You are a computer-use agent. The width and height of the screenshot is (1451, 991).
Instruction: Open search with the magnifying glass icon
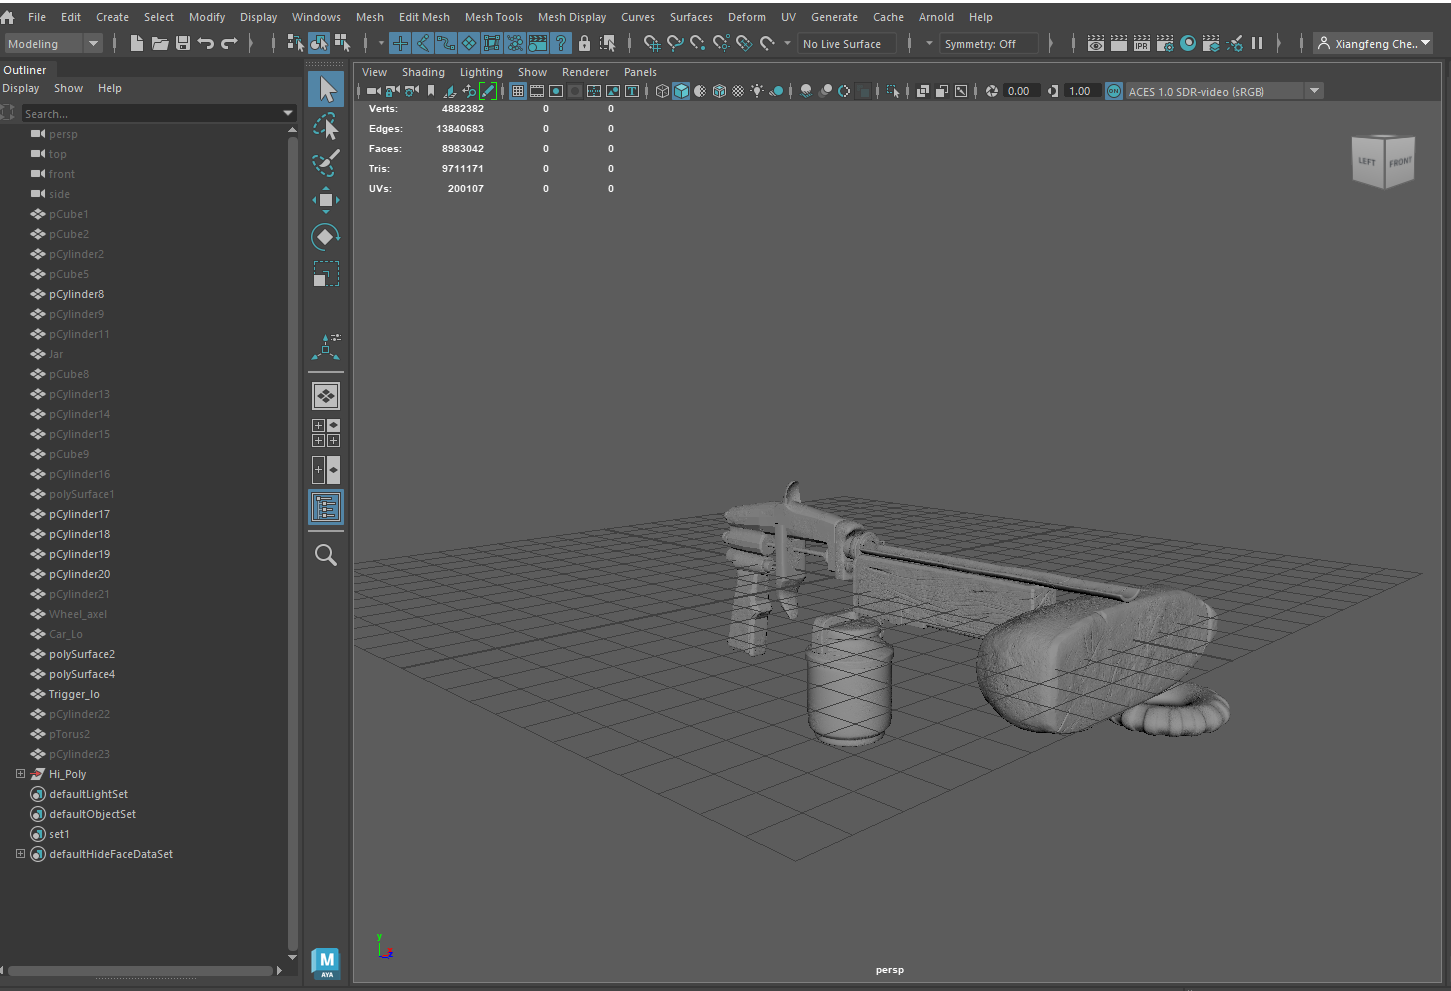326,555
